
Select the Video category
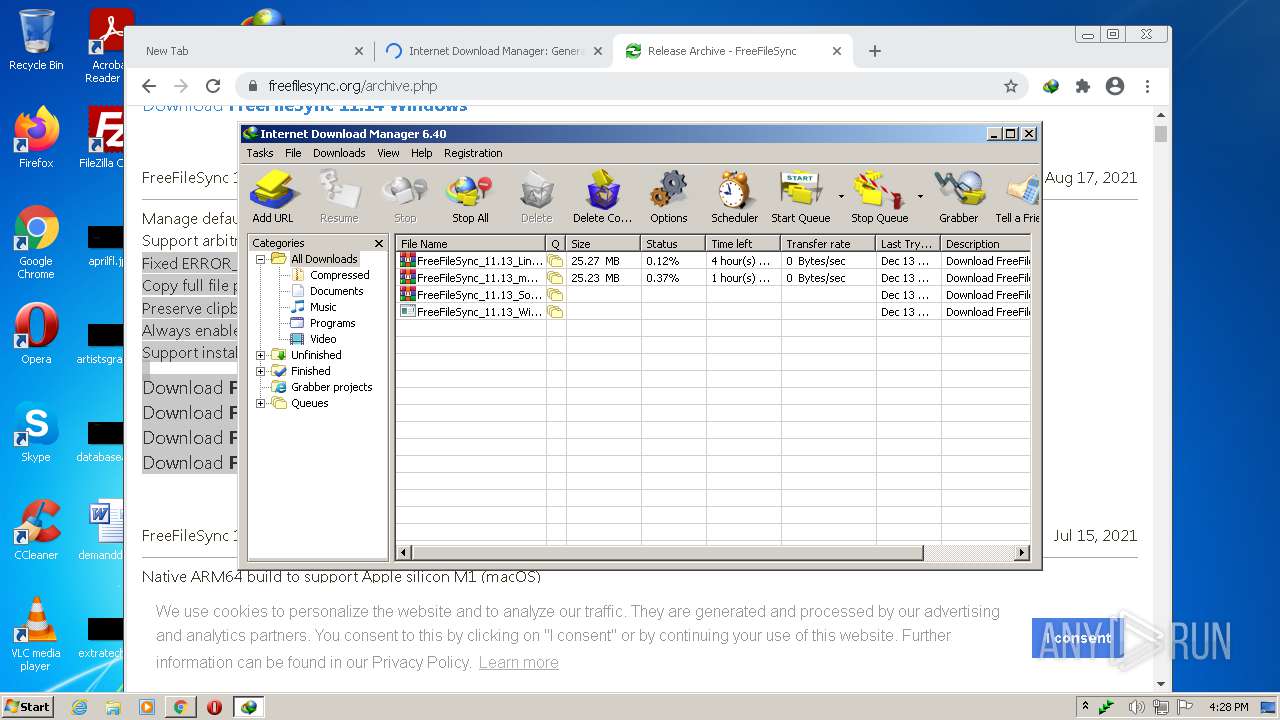[x=323, y=339]
